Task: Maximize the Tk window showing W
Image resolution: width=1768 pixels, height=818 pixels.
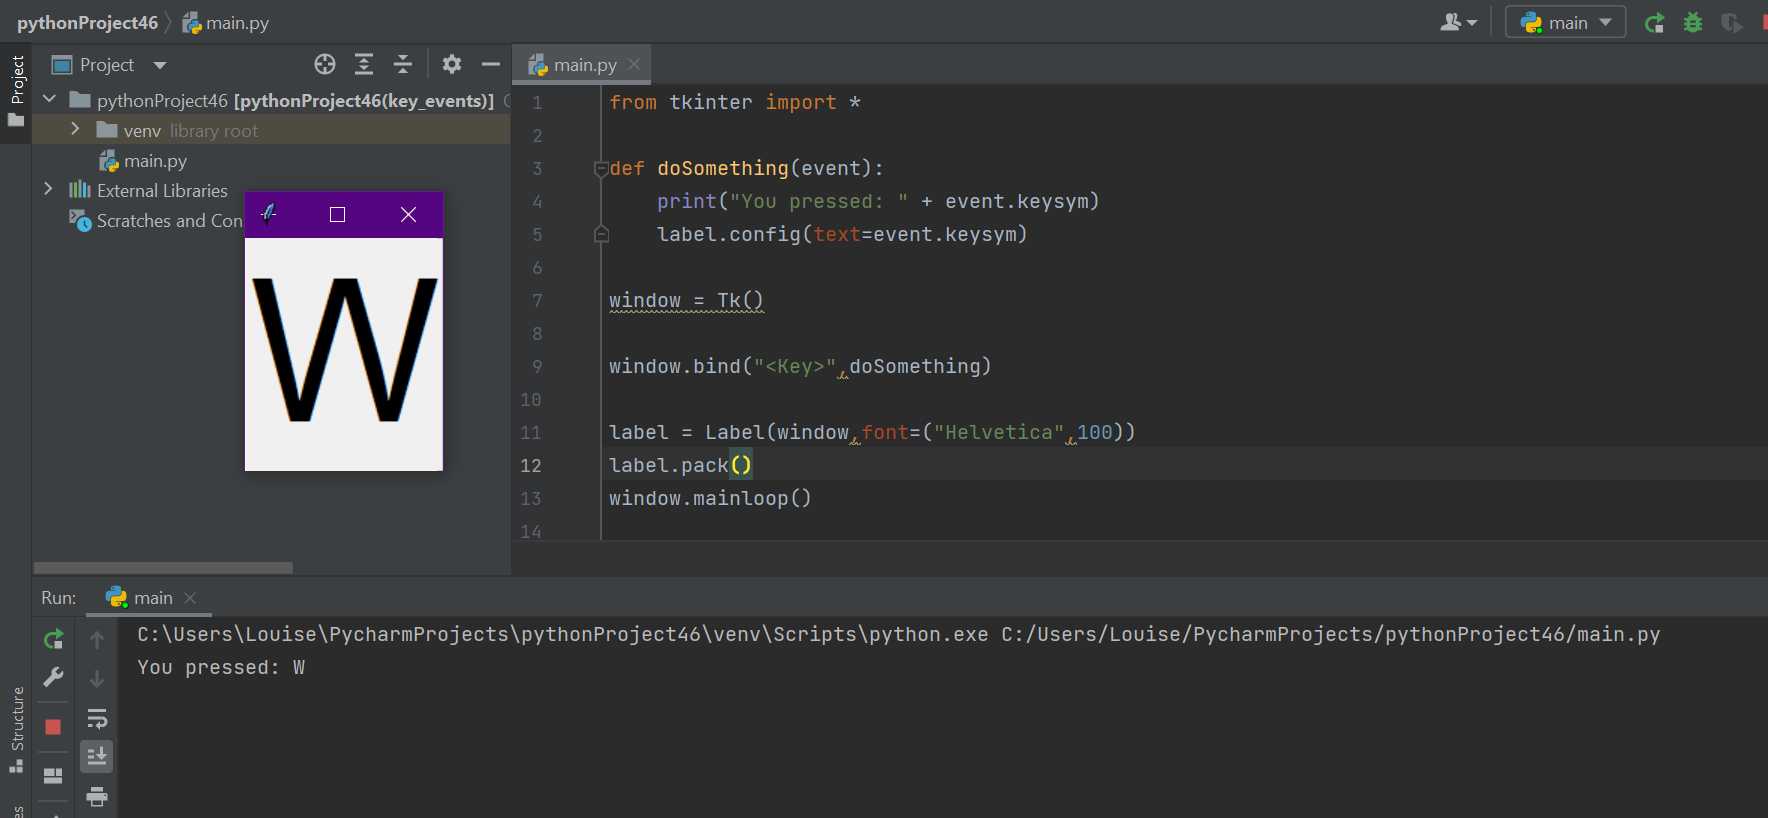Action: (337, 214)
